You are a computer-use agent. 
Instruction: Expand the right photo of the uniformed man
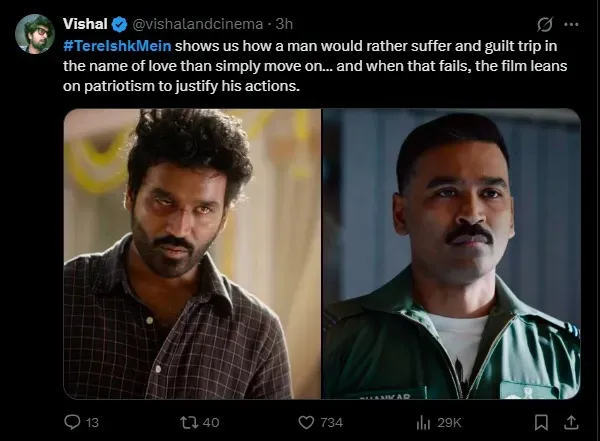[x=451, y=253]
